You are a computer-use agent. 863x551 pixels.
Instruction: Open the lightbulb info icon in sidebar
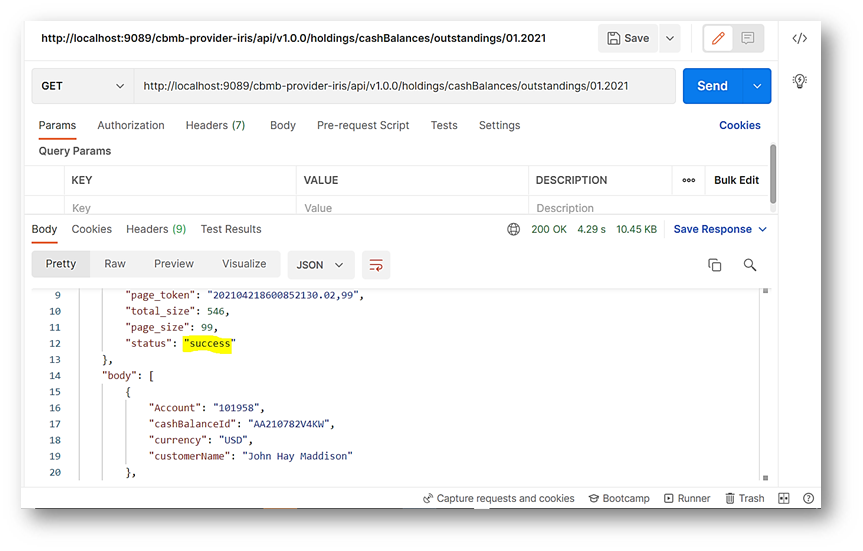(799, 81)
